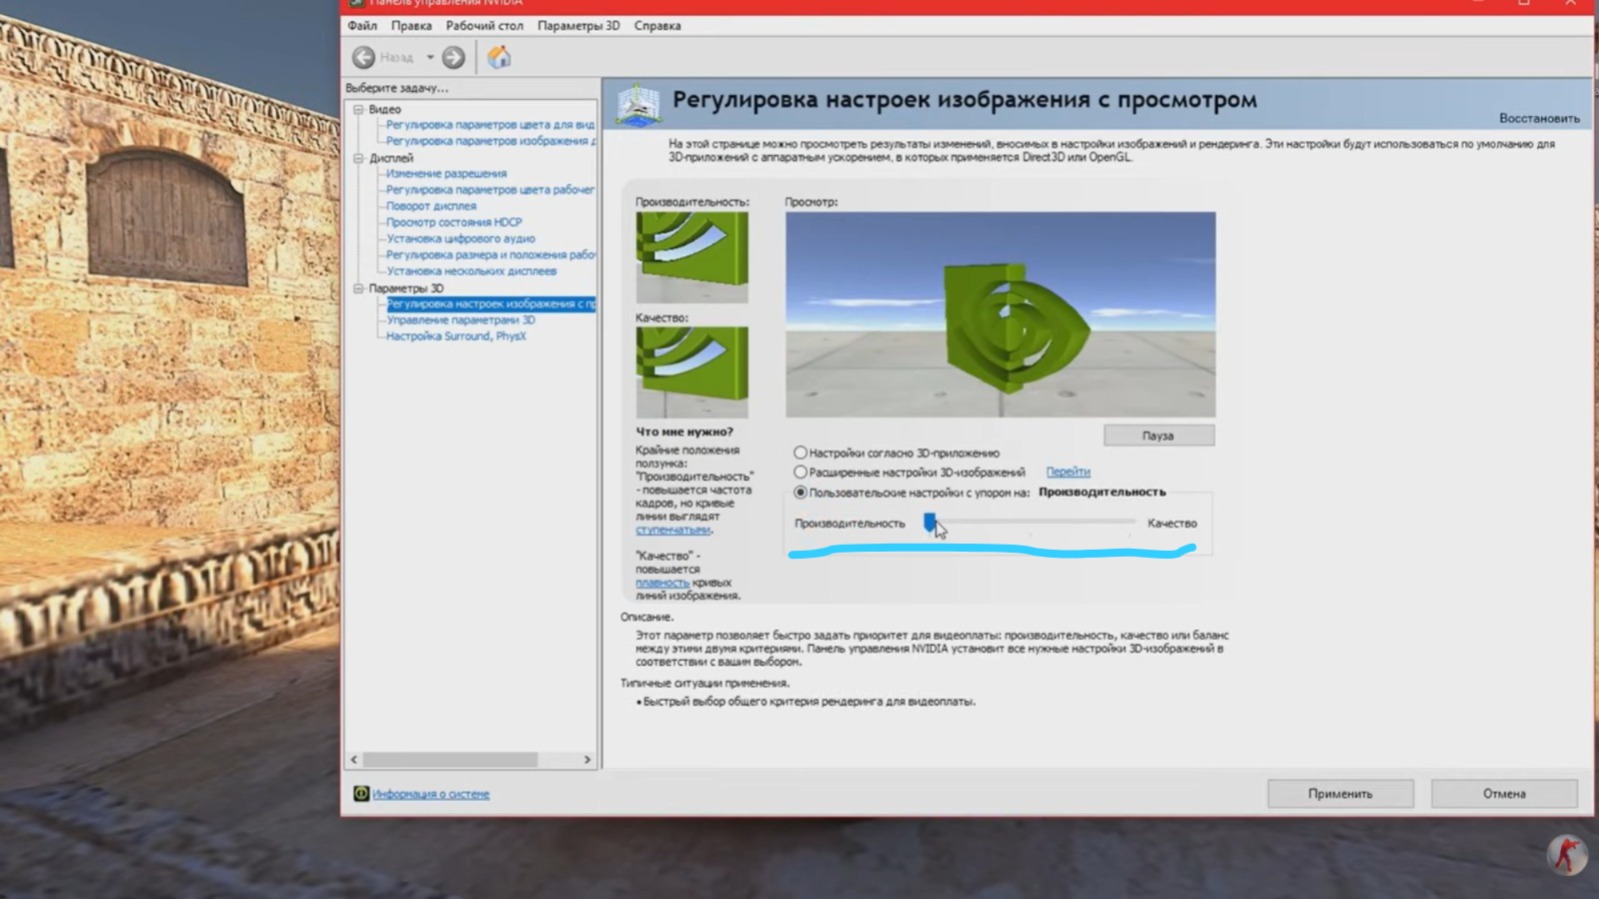Open the Back button history dropdown arrow
The height and width of the screenshot is (899, 1599).
click(430, 58)
